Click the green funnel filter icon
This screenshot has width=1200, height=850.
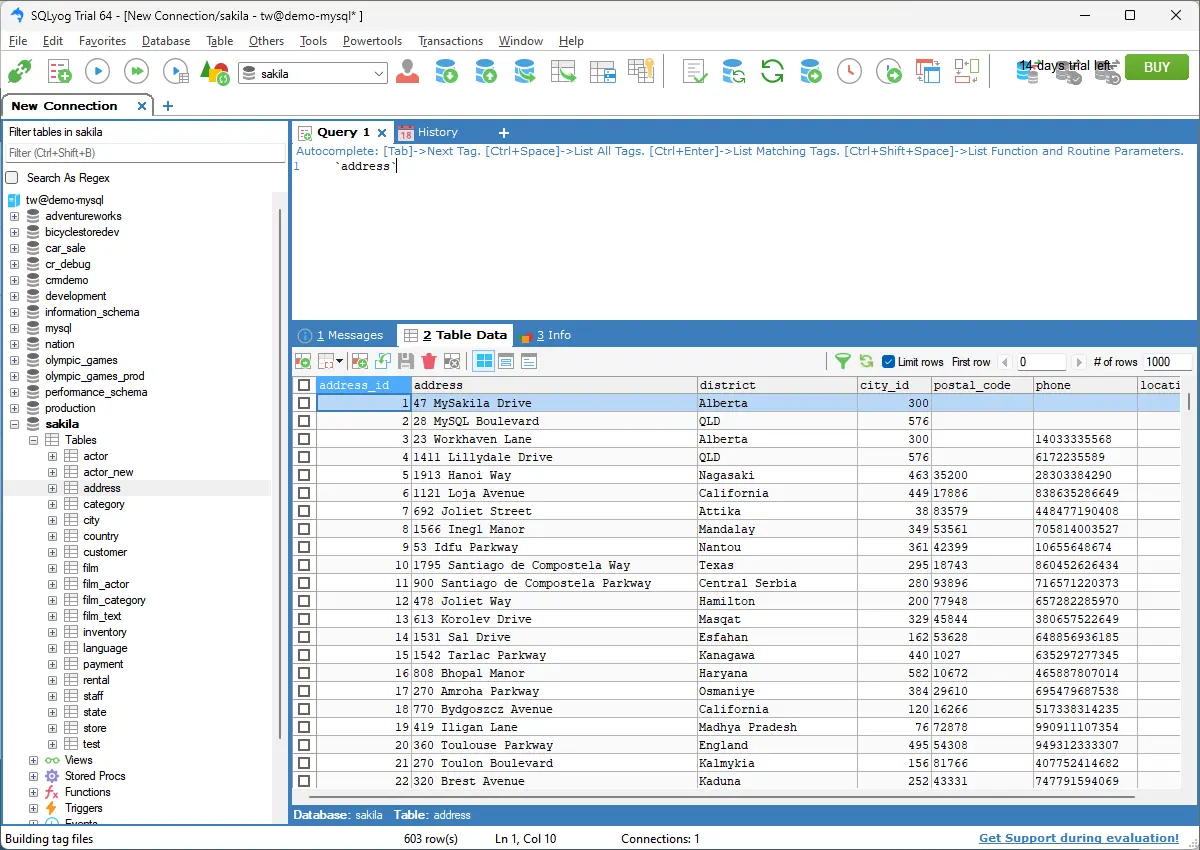[x=843, y=362]
